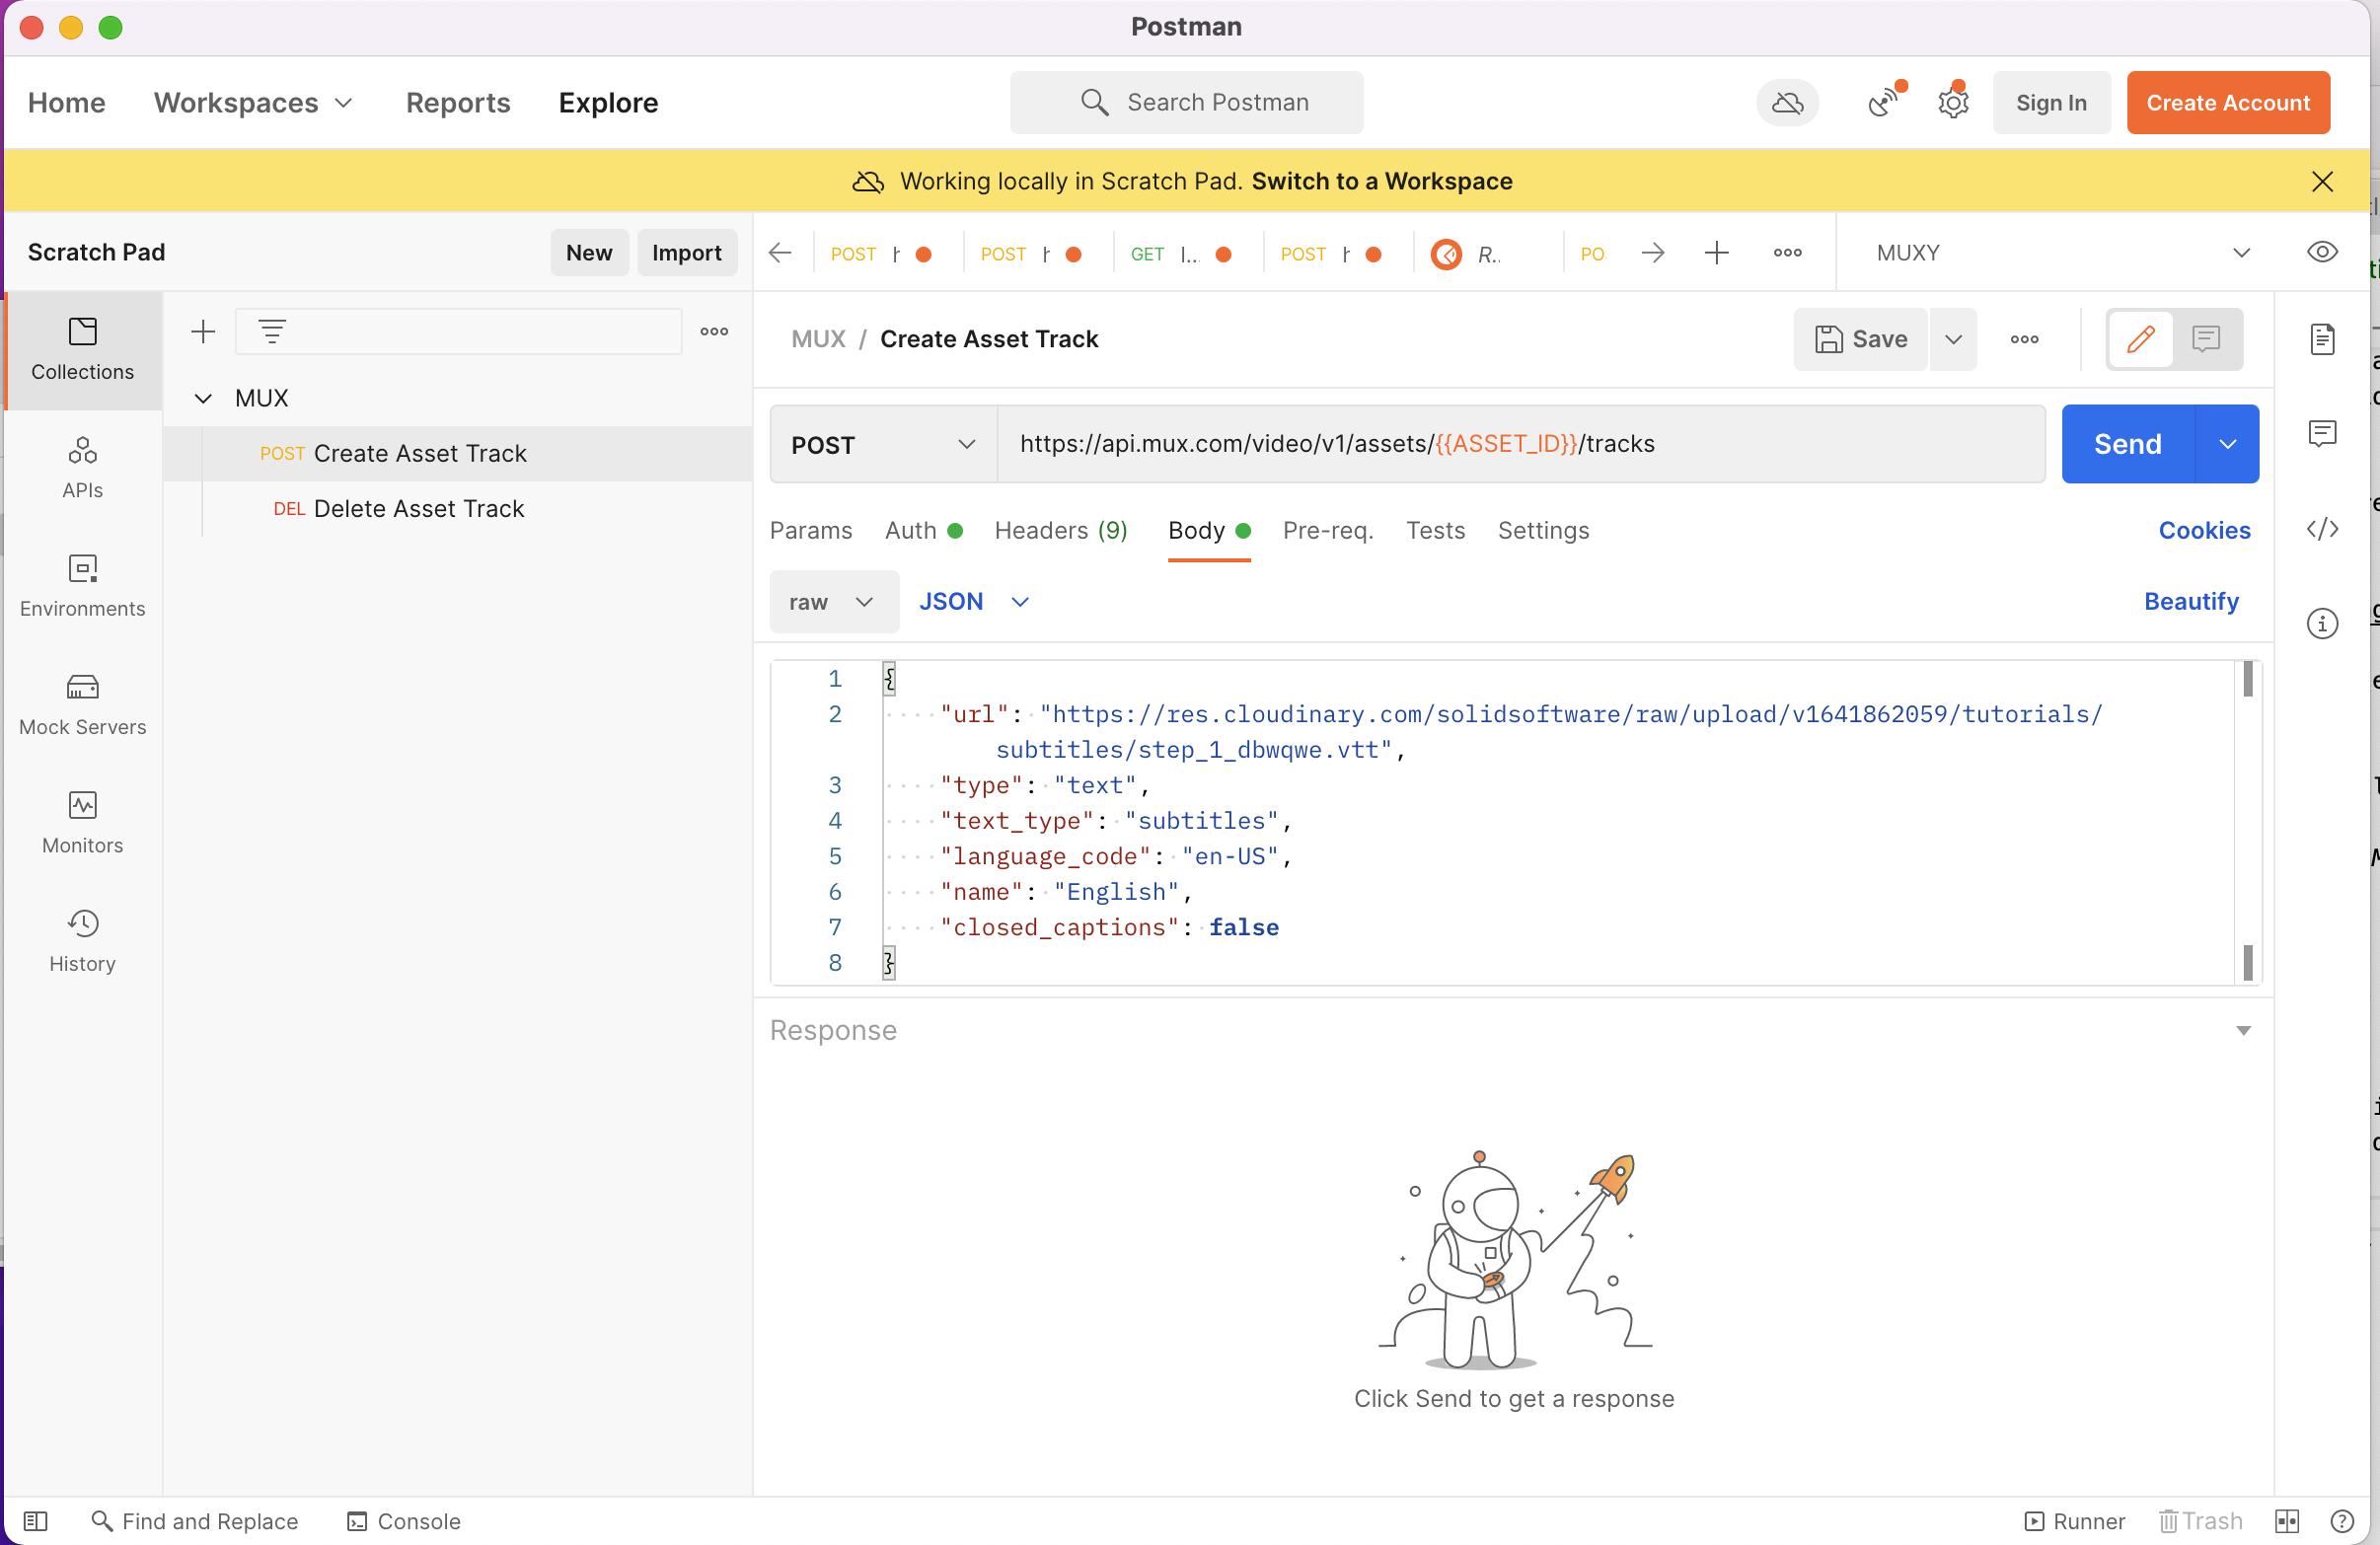2380x1545 pixels.
Task: Toggle the sidebar from the status bar
Action: [36, 1521]
